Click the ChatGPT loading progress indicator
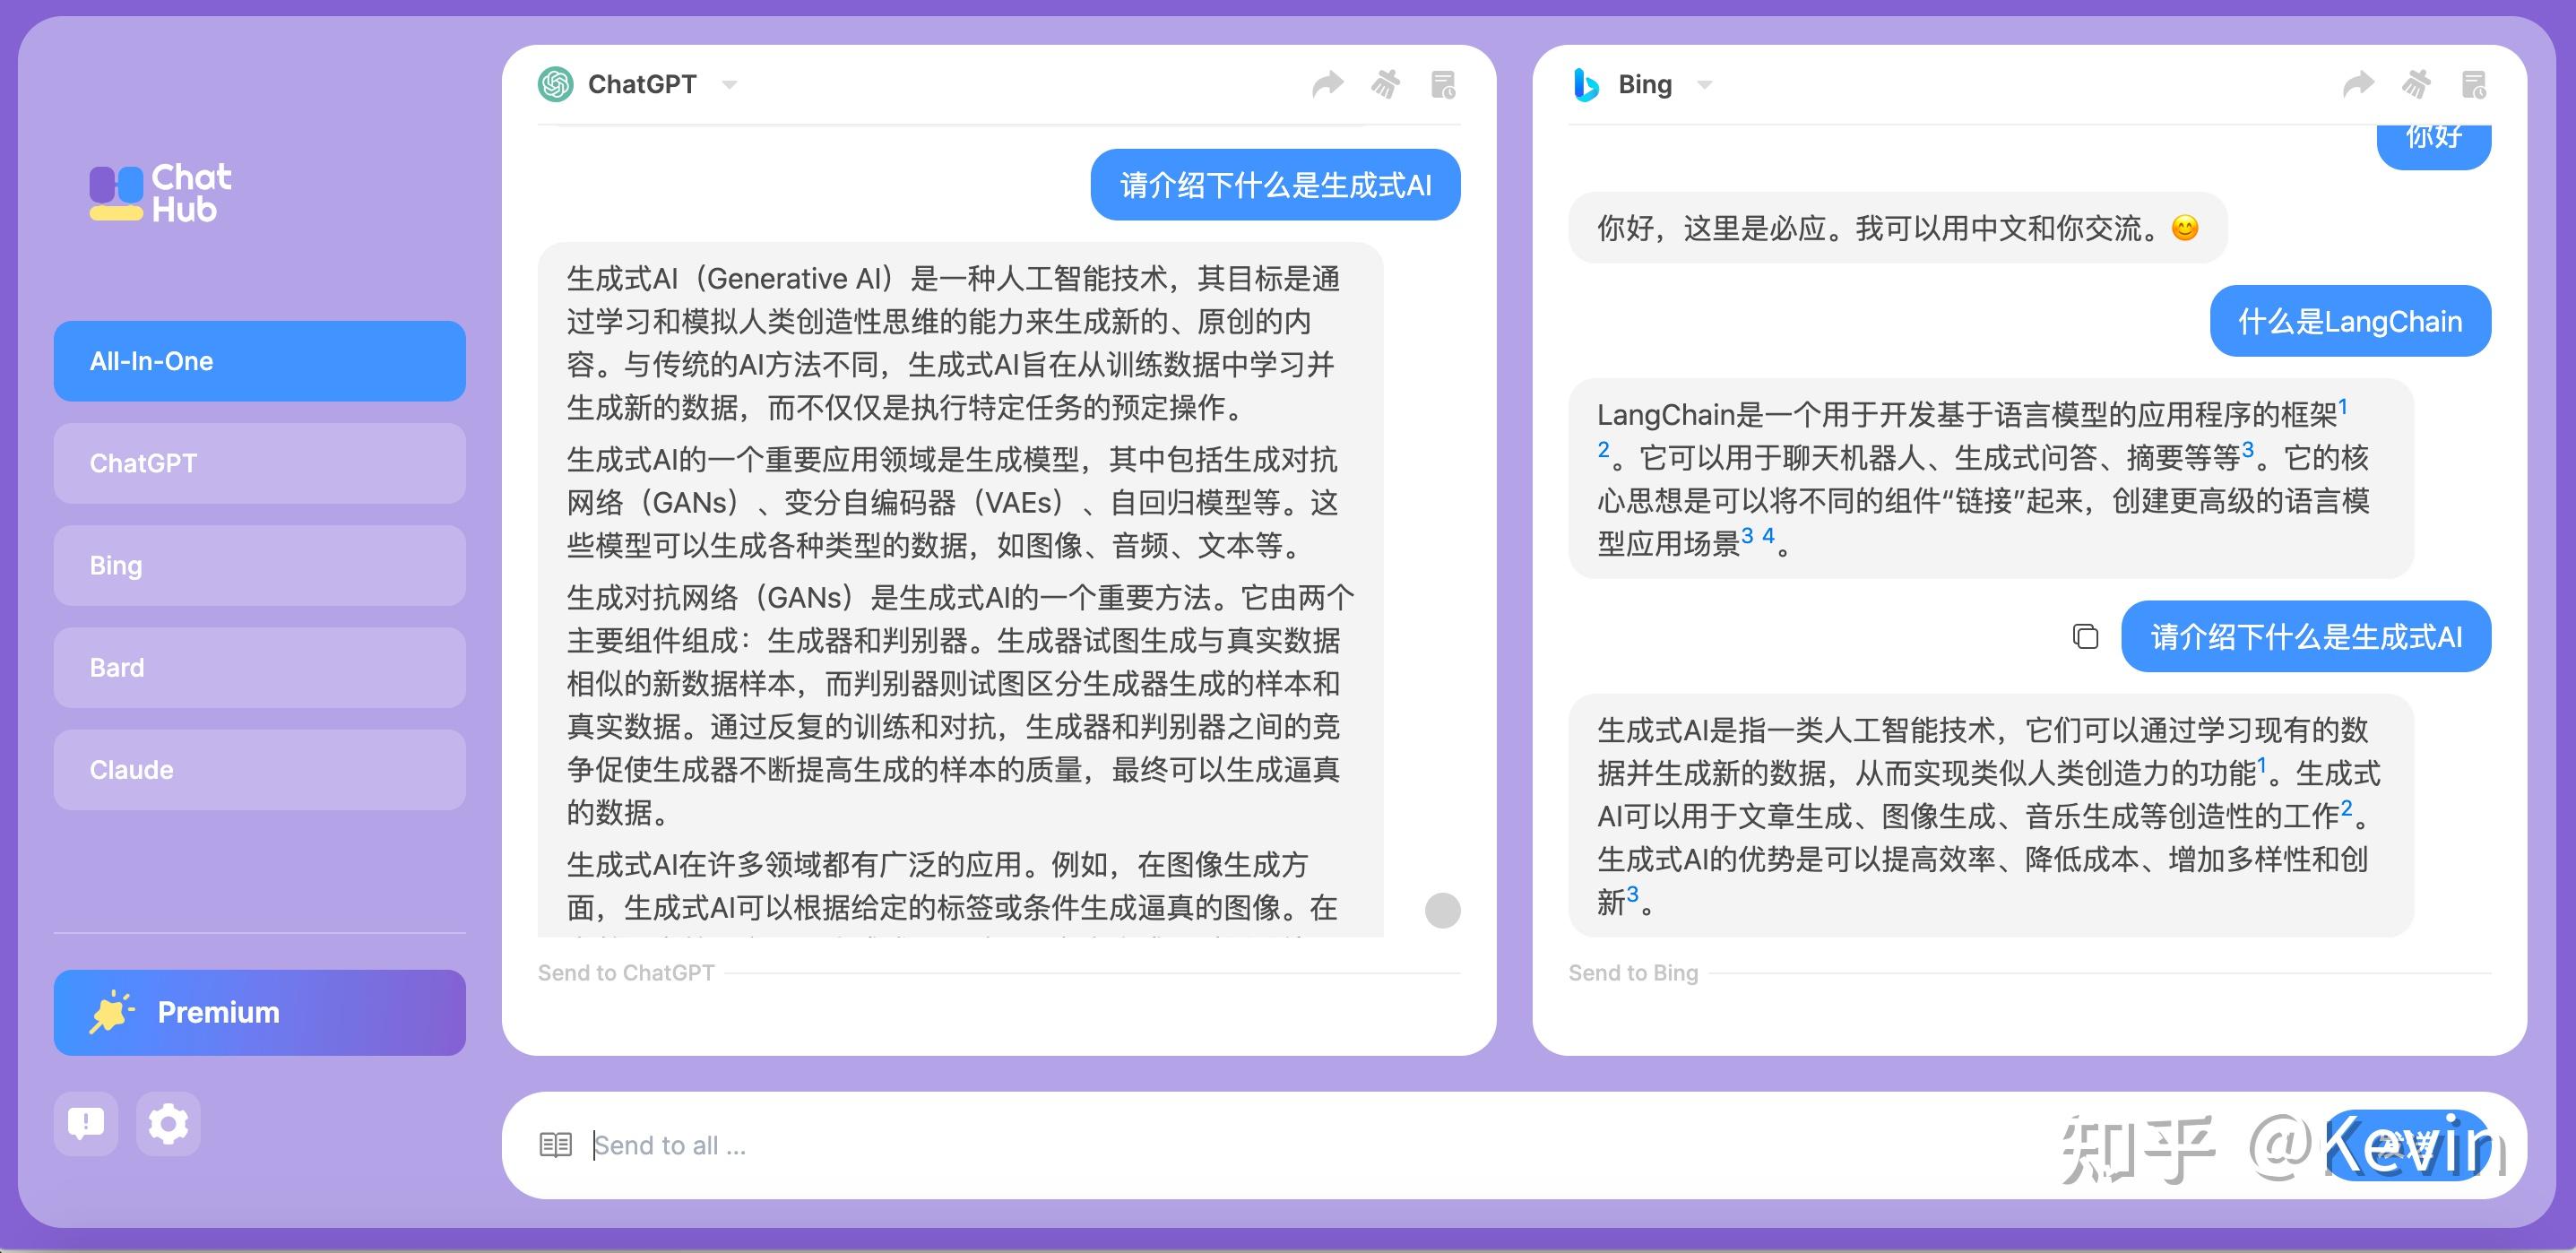This screenshot has height=1253, width=2576. [x=1441, y=911]
